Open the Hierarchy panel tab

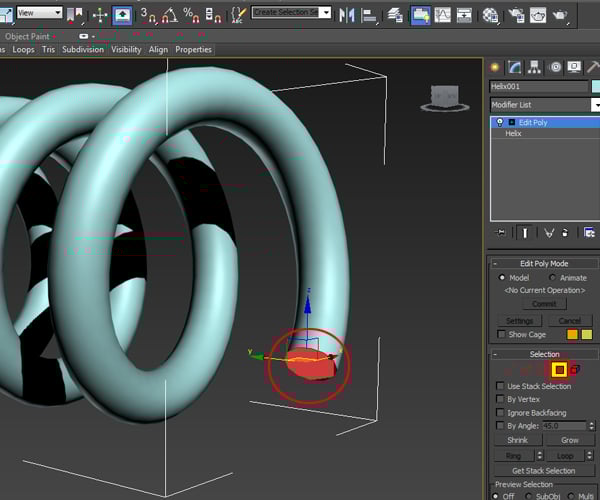coord(534,67)
